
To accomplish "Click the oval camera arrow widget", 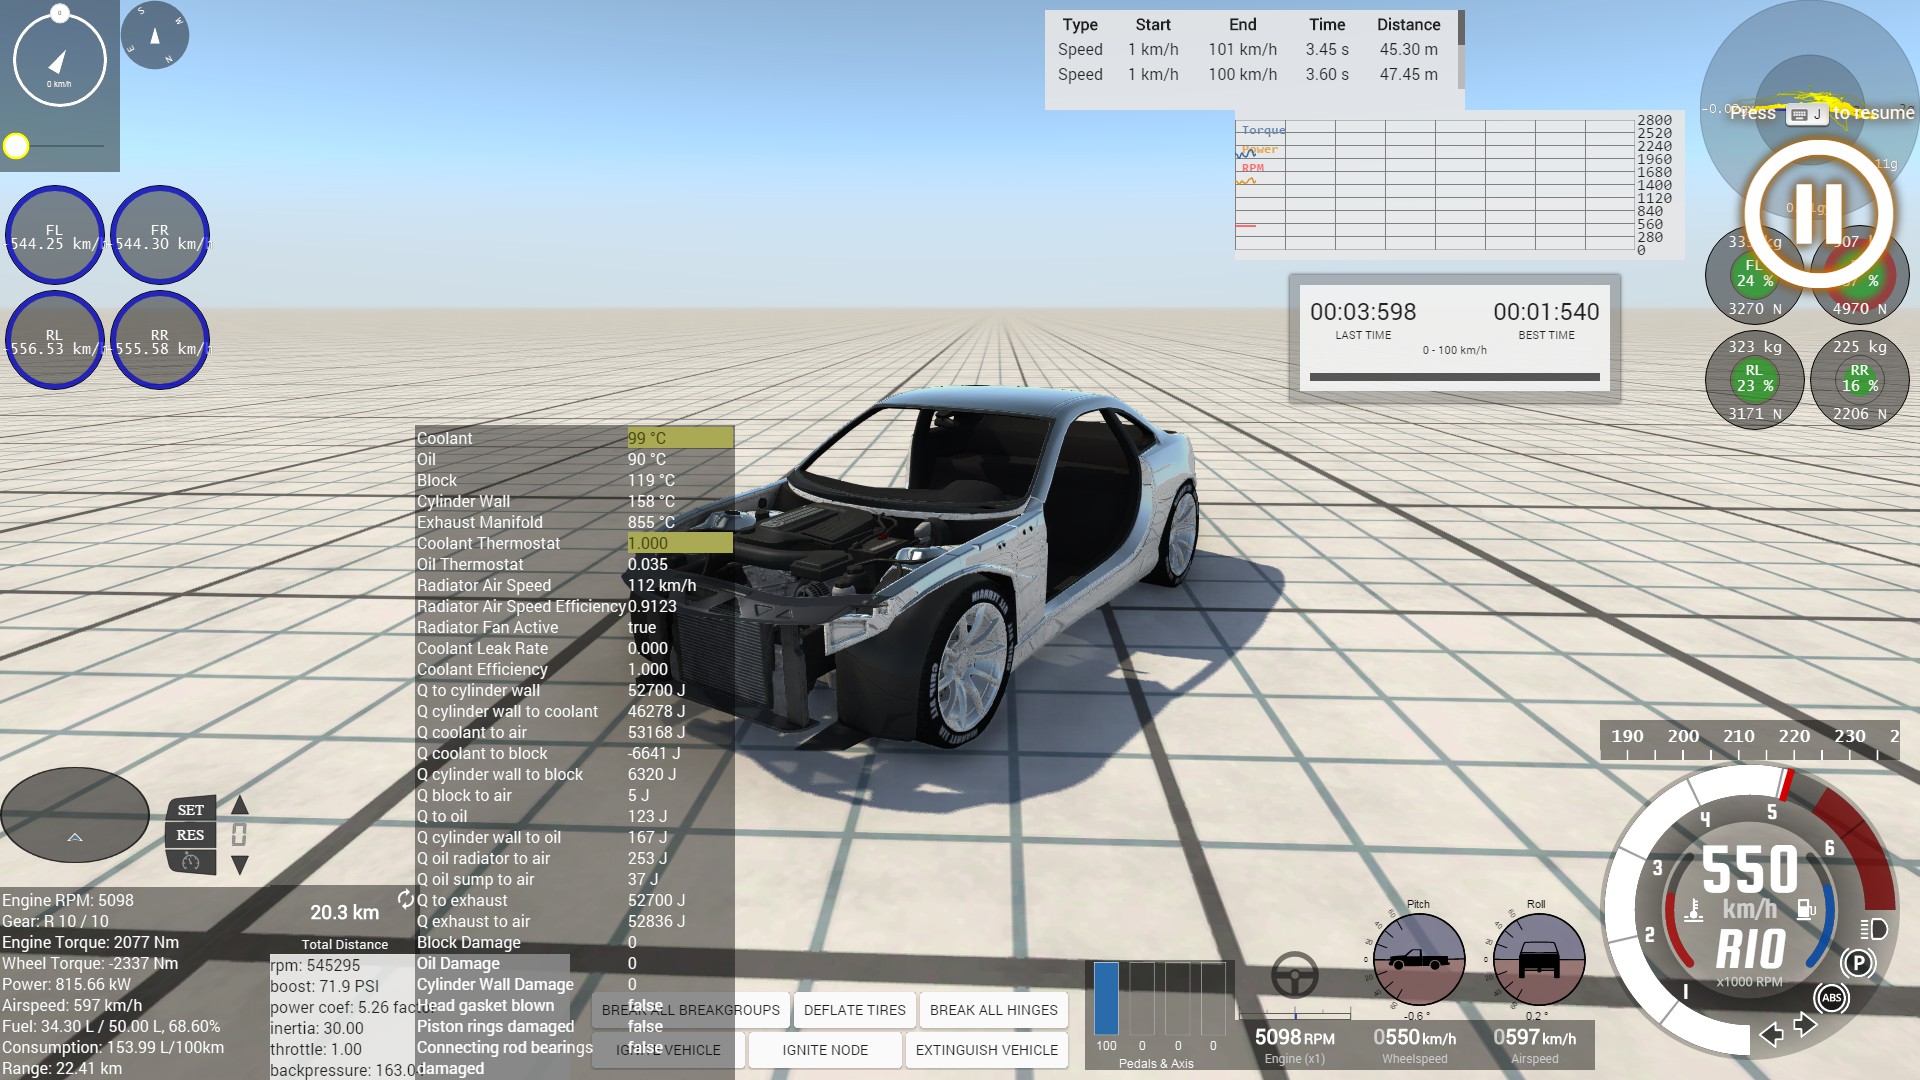I will click(x=75, y=815).
